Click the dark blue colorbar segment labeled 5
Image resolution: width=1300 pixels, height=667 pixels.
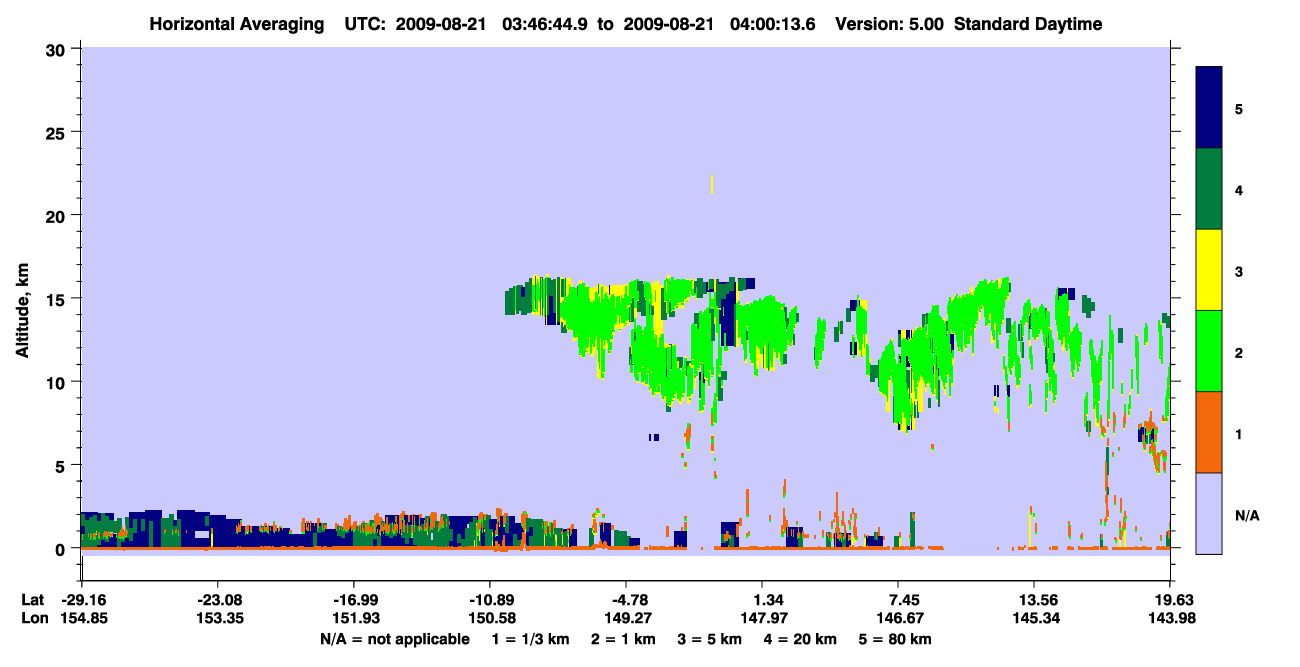pos(1209,108)
